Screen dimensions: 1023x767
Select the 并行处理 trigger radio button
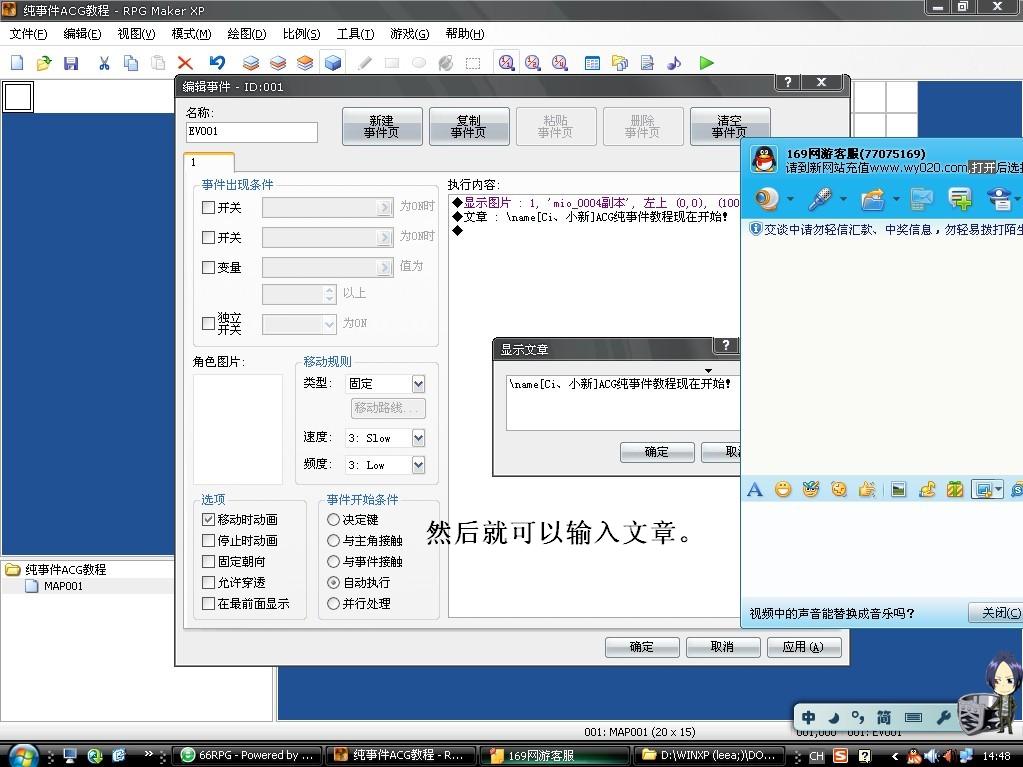333,603
